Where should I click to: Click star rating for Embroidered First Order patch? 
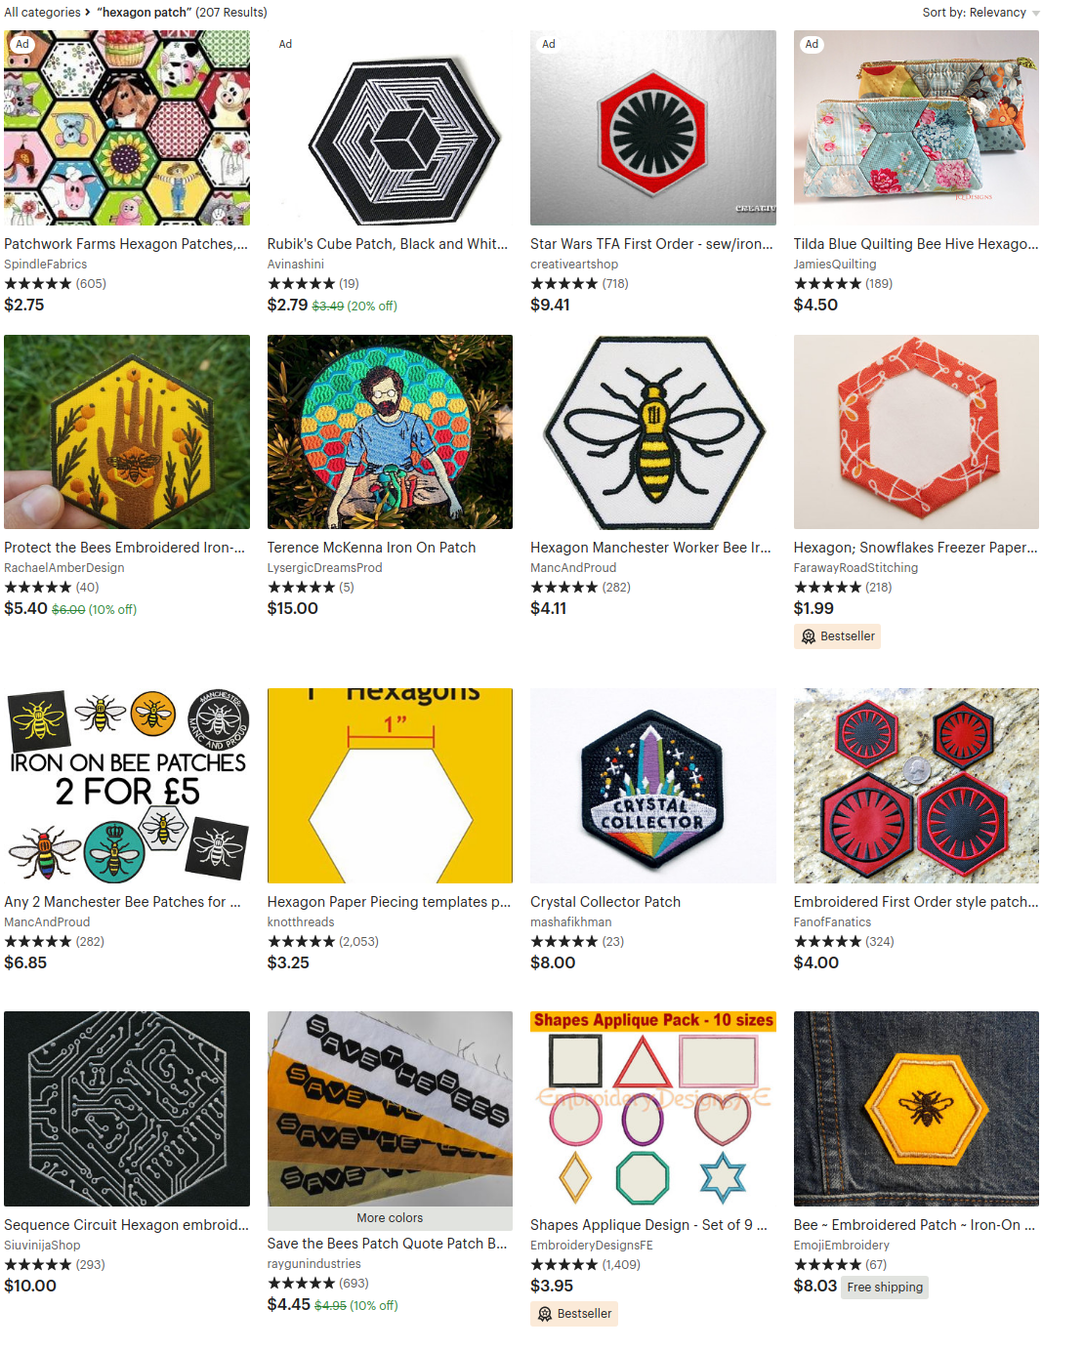[828, 941]
